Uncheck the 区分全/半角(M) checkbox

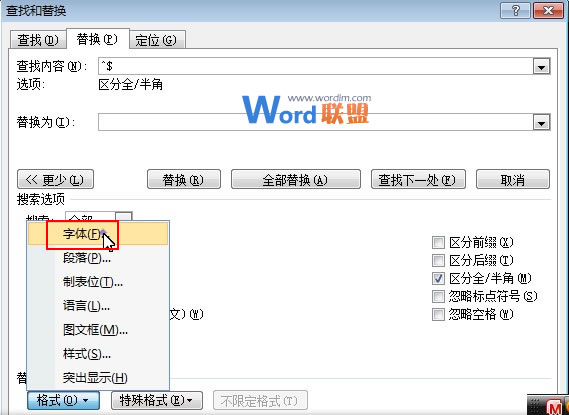438,278
